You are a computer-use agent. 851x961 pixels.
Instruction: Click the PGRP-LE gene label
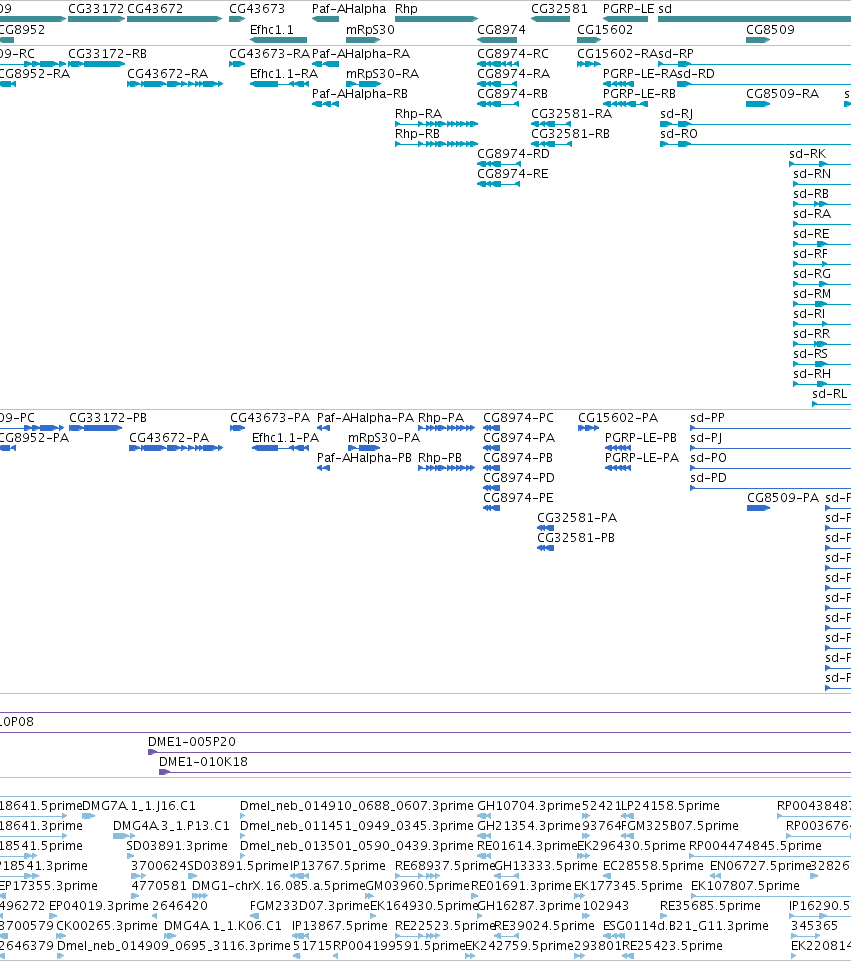click(629, 9)
